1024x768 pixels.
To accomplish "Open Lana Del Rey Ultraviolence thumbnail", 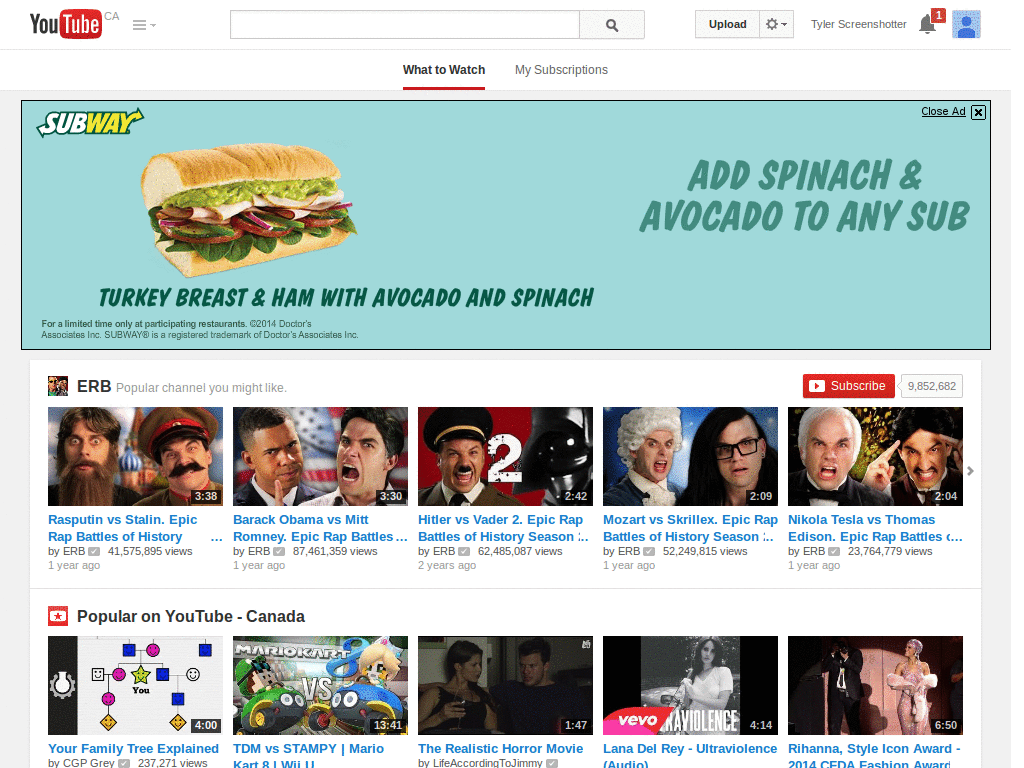I will pyautogui.click(x=690, y=686).
